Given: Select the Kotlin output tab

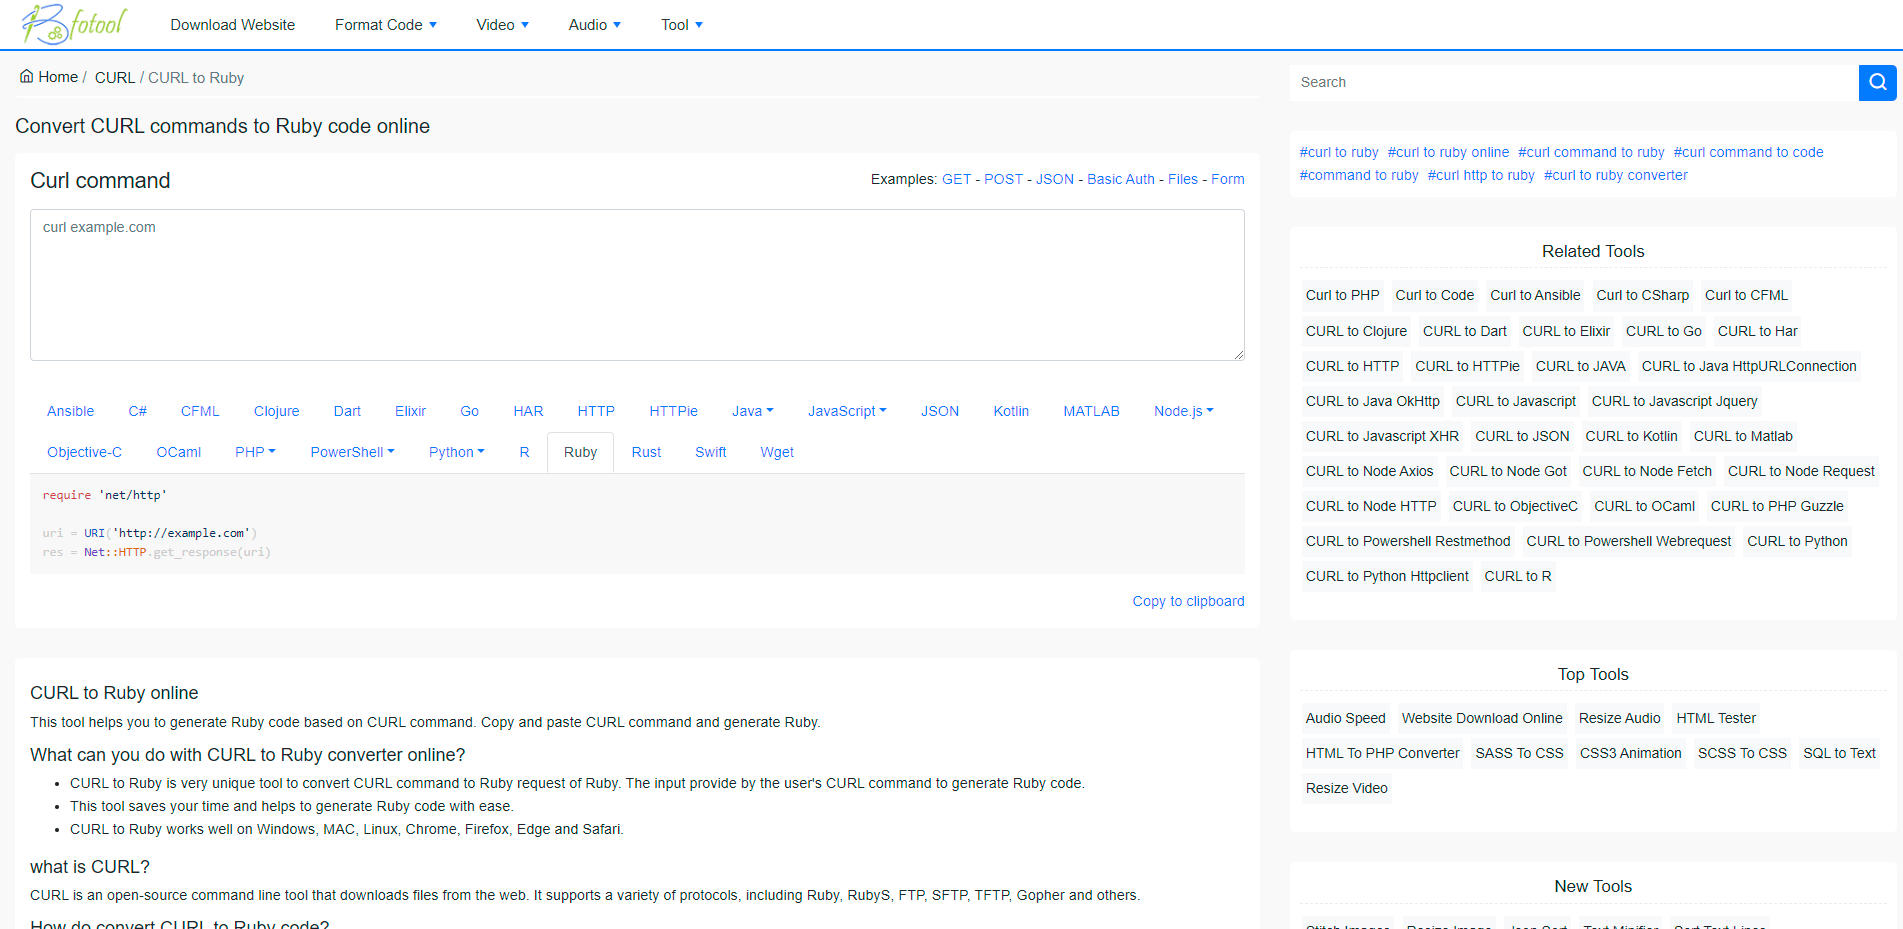Looking at the screenshot, I should tap(1011, 411).
